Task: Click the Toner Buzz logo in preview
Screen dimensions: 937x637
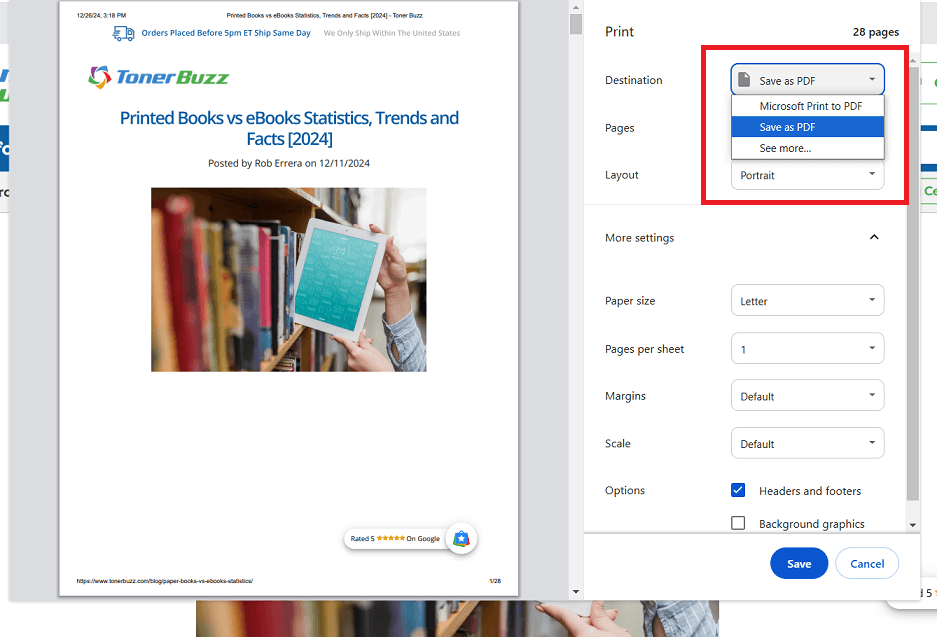Action: coord(158,77)
